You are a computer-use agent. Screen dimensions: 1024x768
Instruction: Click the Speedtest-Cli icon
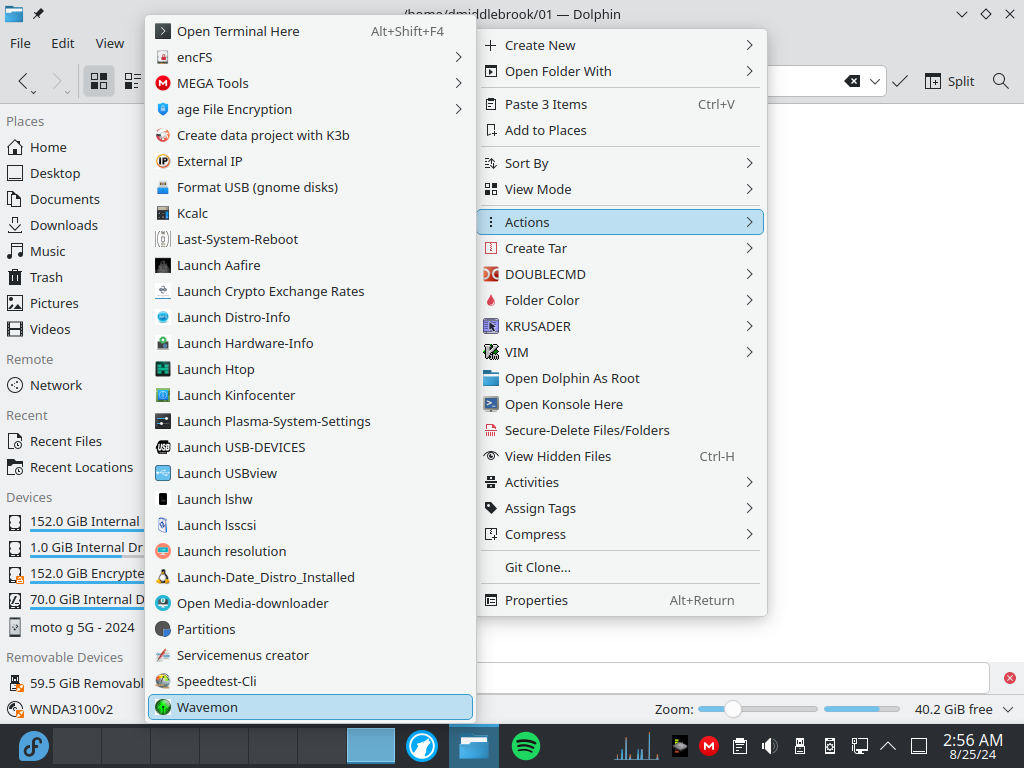(x=163, y=681)
